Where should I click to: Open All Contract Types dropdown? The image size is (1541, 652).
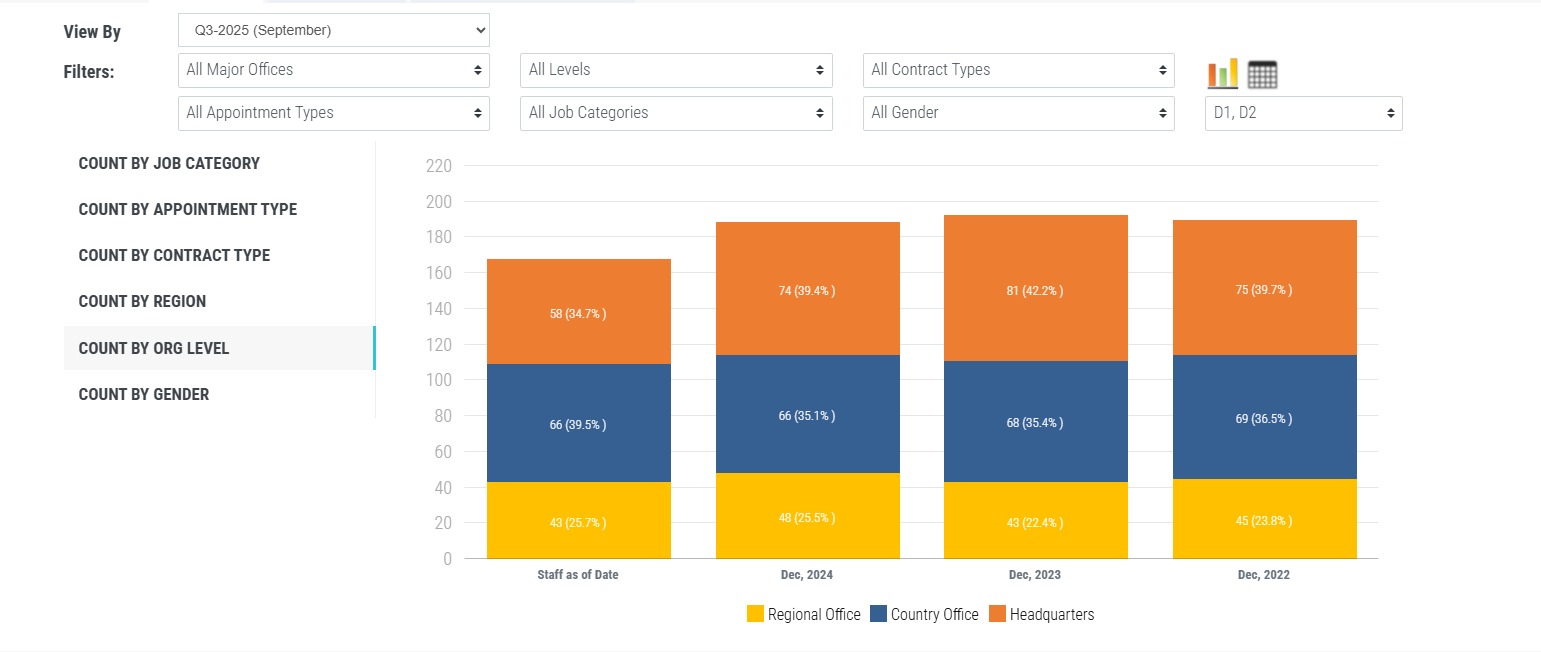pyautogui.click(x=1018, y=70)
